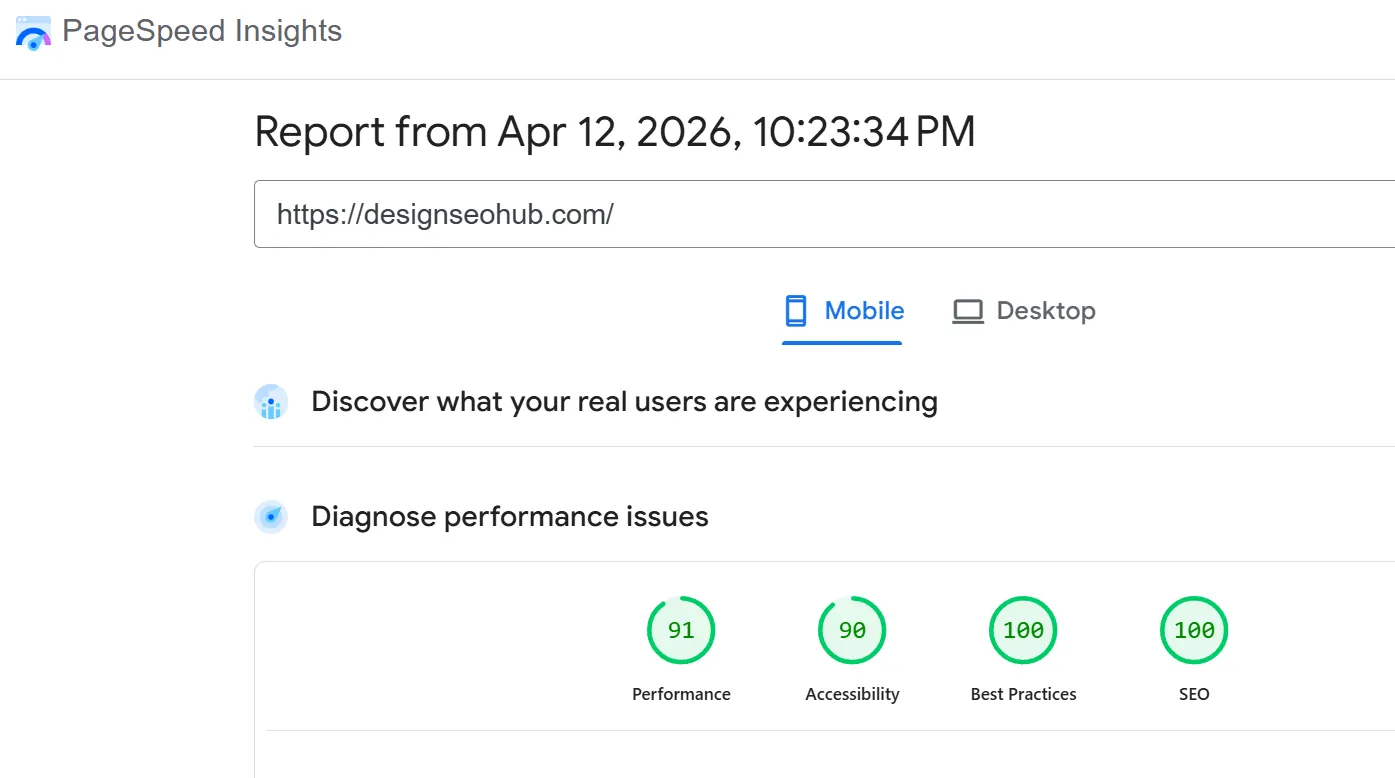Image resolution: width=1395 pixels, height=778 pixels.
Task: Click the Best Practices label text
Action: tap(1023, 694)
